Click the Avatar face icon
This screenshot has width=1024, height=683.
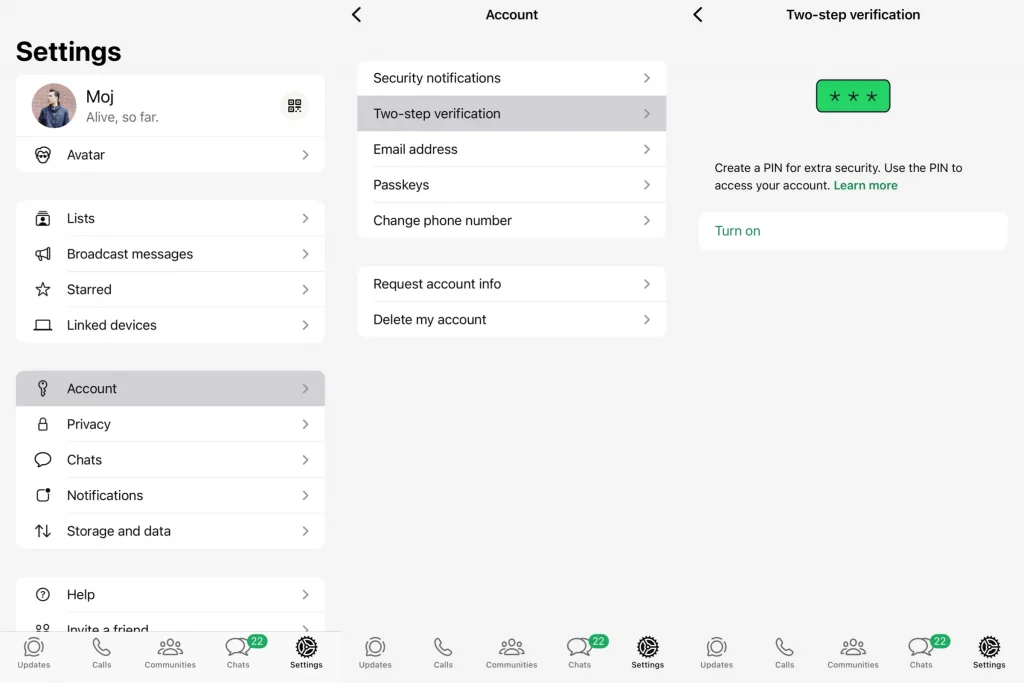[43, 155]
